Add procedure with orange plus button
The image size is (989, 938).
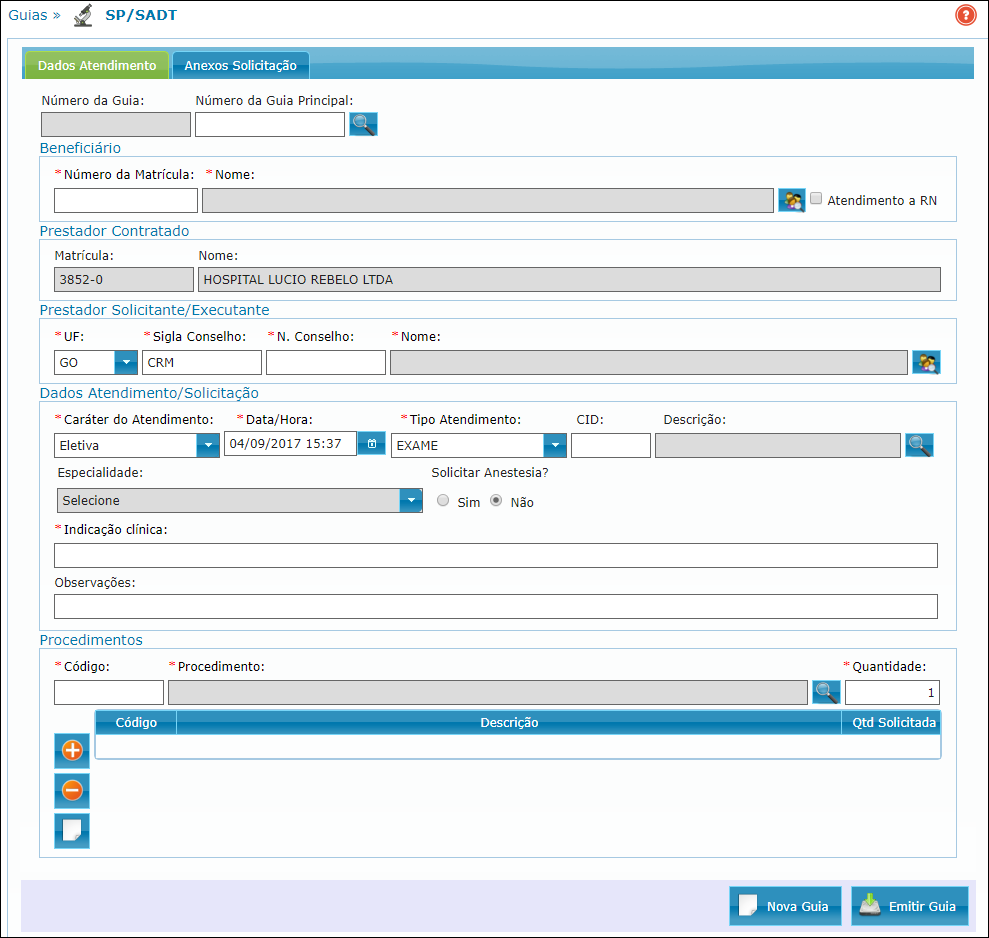(72, 750)
